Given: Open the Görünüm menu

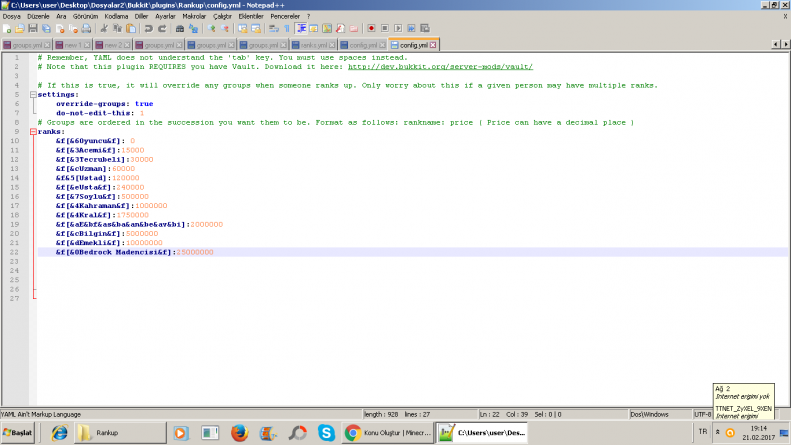Looking at the screenshot, I should click(x=85, y=16).
